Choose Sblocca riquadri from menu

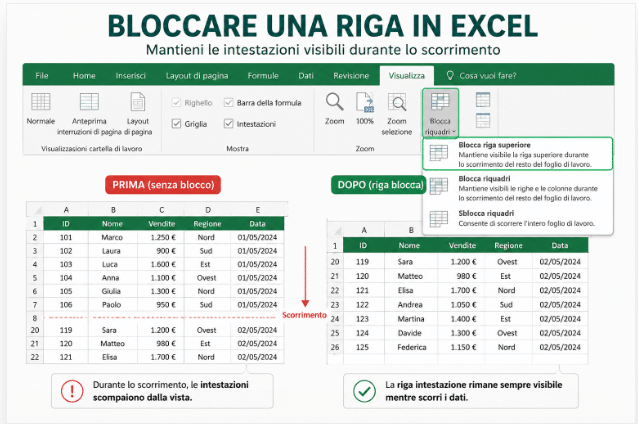[517, 219]
